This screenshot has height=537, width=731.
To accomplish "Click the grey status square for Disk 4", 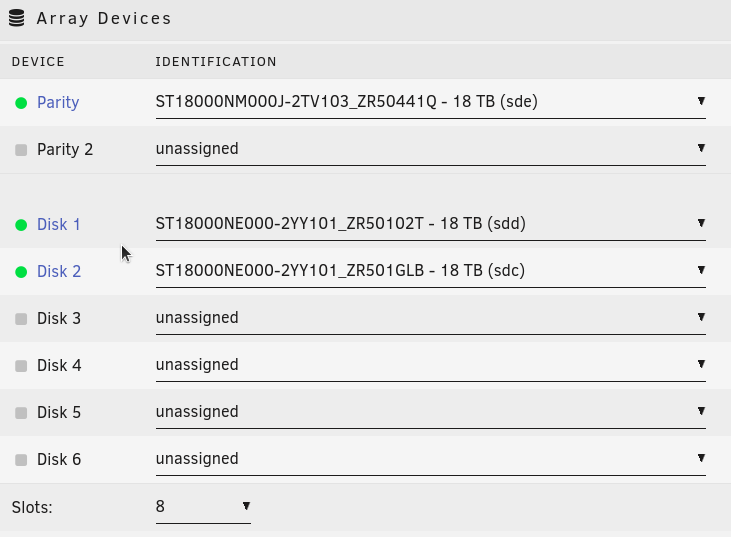I will pos(21,366).
